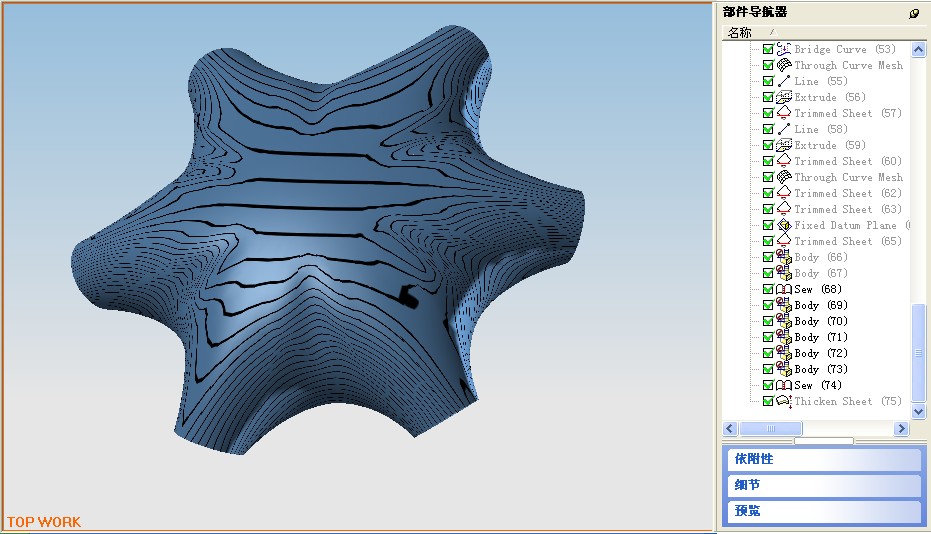
Task: Select Body (73) in the navigator
Action: click(x=821, y=369)
